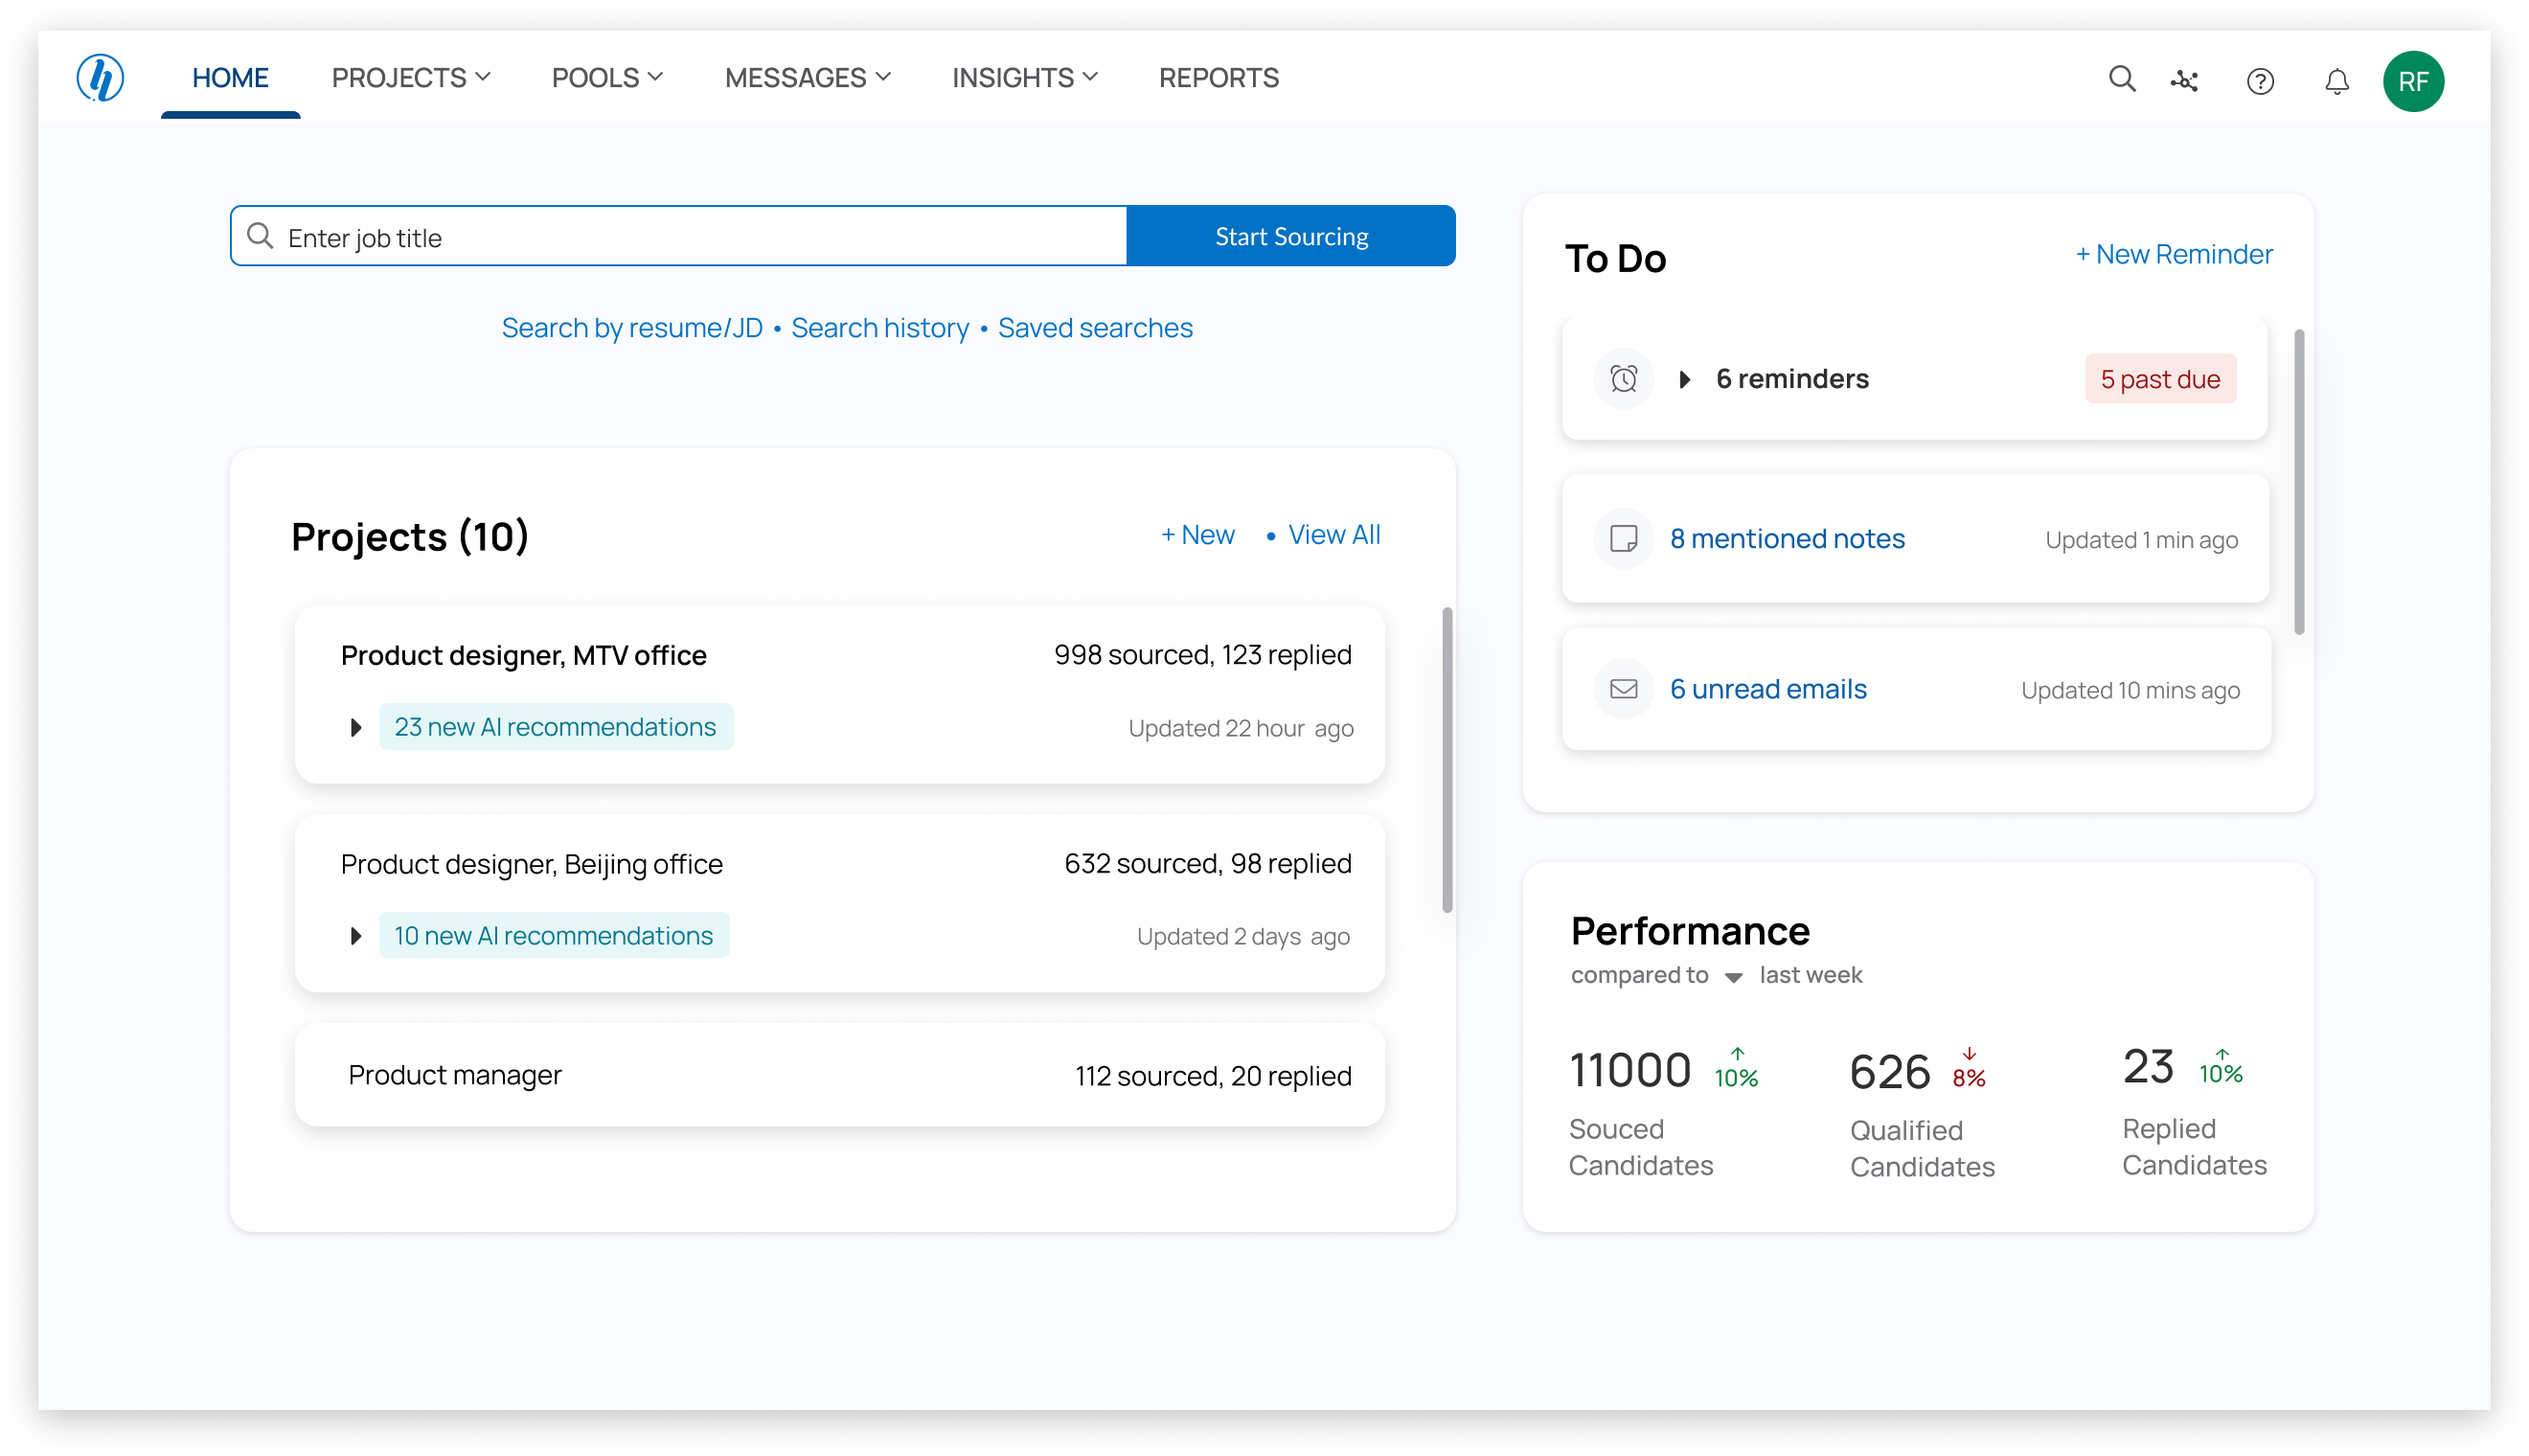Click the + New Reminder link
The width and height of the screenshot is (2529, 1456).
point(2173,254)
